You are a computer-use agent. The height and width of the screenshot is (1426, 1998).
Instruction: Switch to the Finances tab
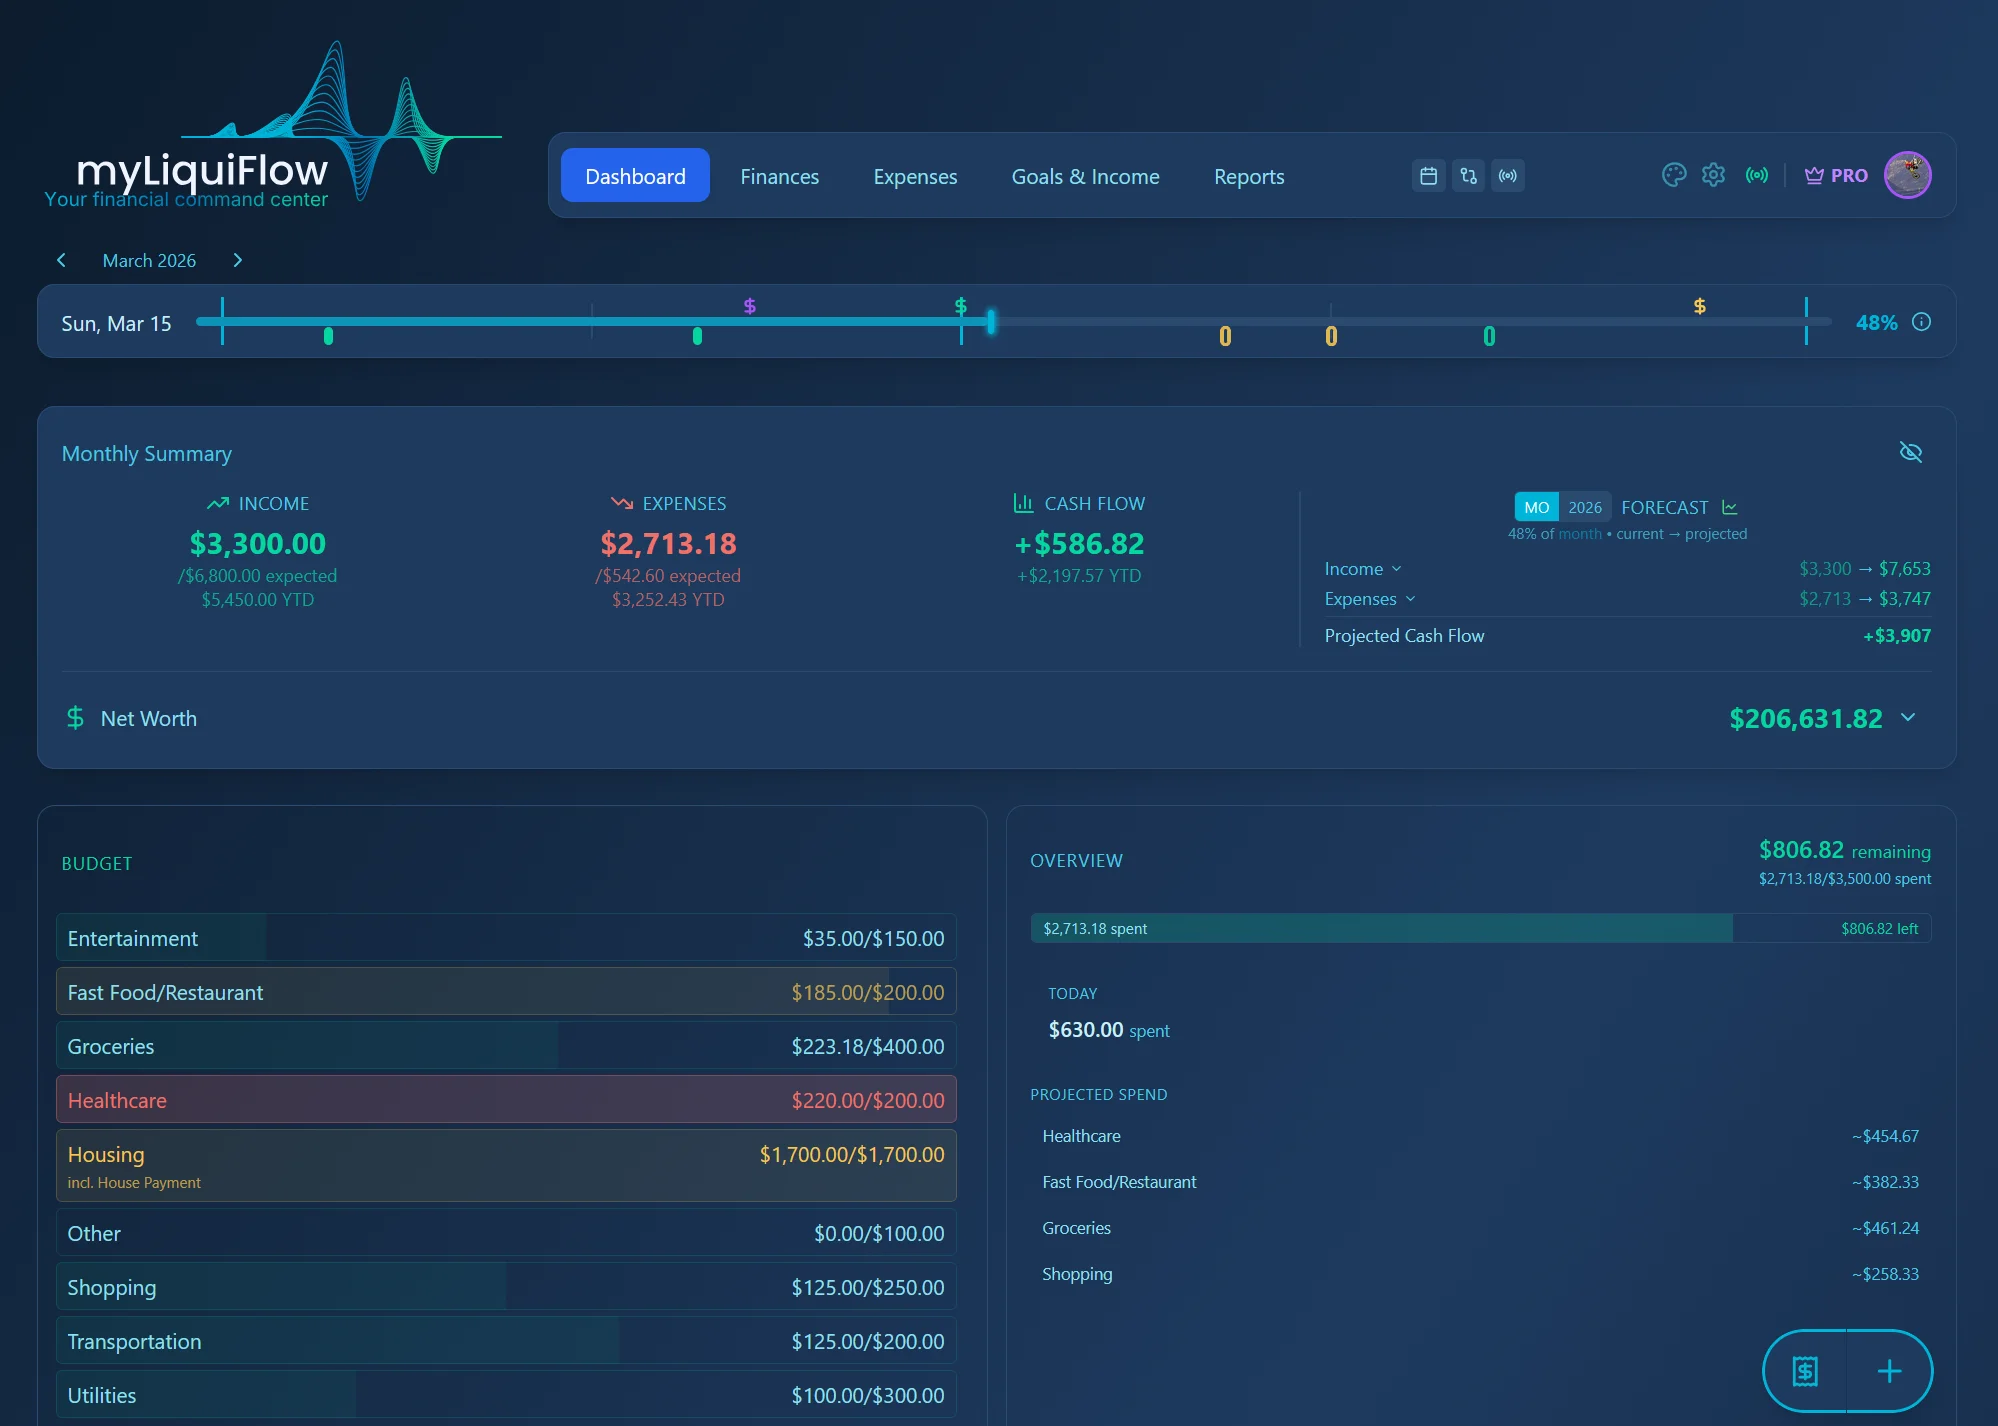(779, 176)
